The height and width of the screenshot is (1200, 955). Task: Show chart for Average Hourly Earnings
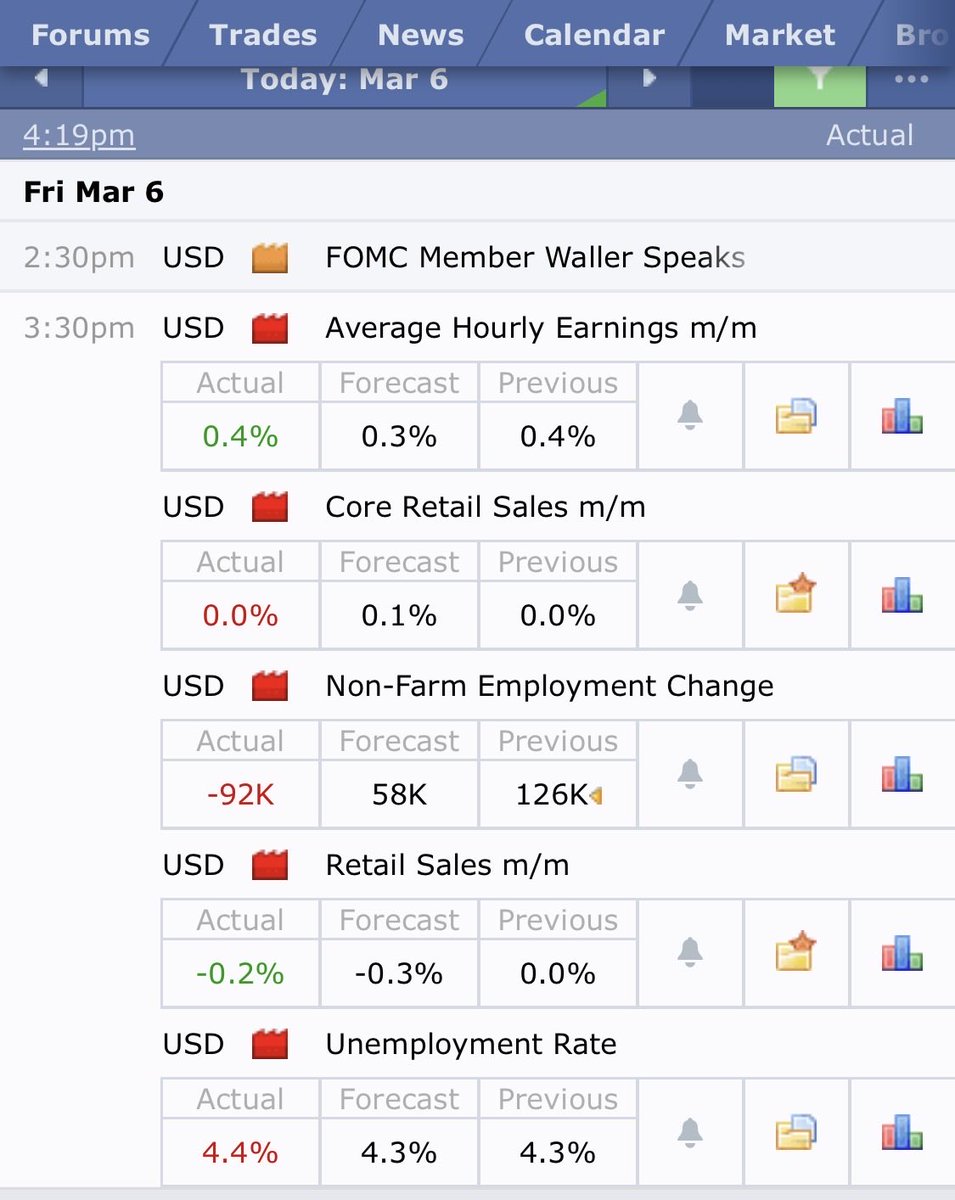(902, 415)
